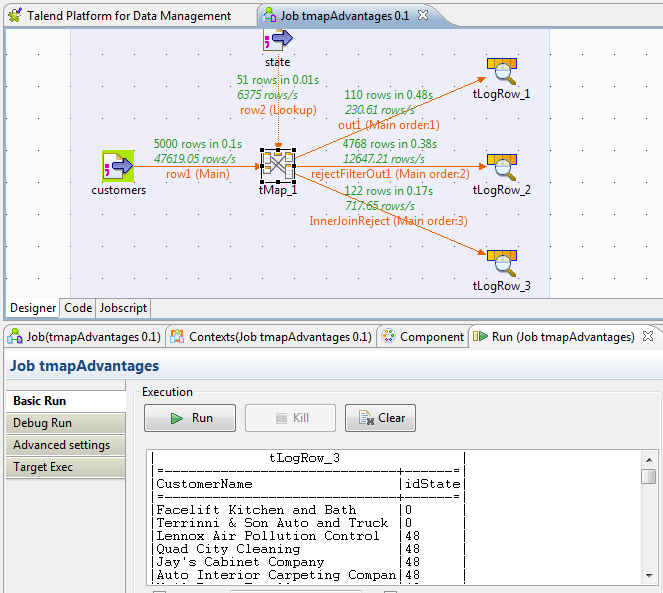Screen dimensions: 663x593
Task: Click the Clear button
Action: tap(380, 418)
